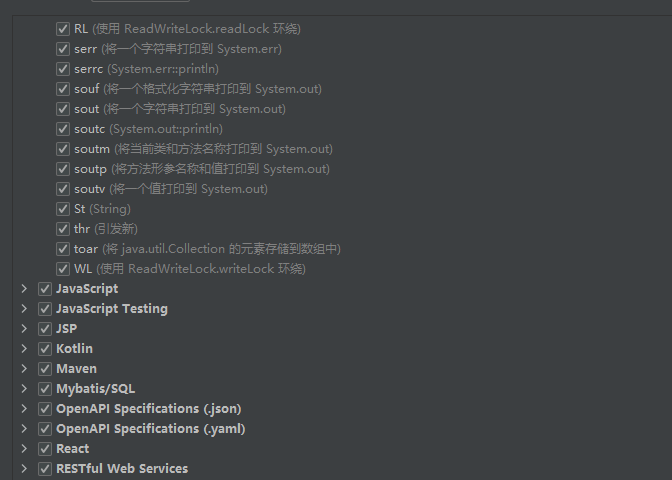
Task: Uncheck the React group checkbox
Action: [45, 449]
